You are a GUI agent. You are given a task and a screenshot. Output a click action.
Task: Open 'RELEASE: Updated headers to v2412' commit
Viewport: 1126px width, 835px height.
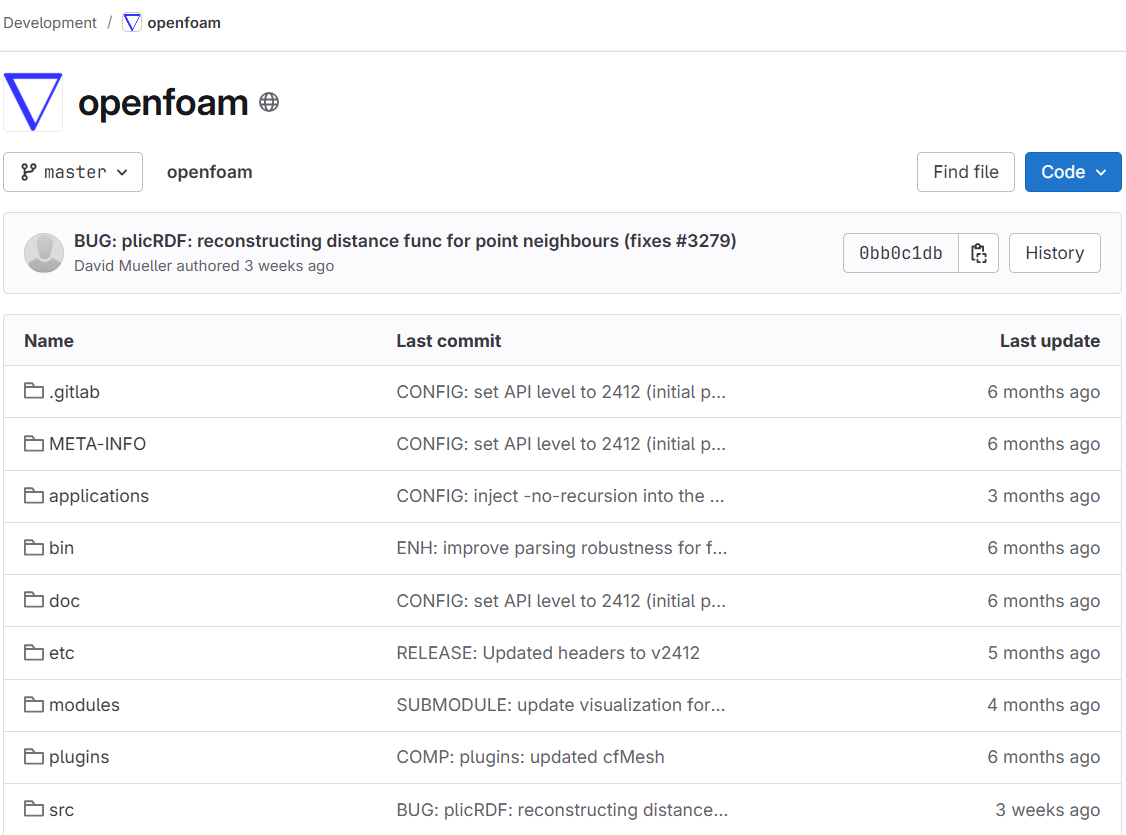(548, 653)
